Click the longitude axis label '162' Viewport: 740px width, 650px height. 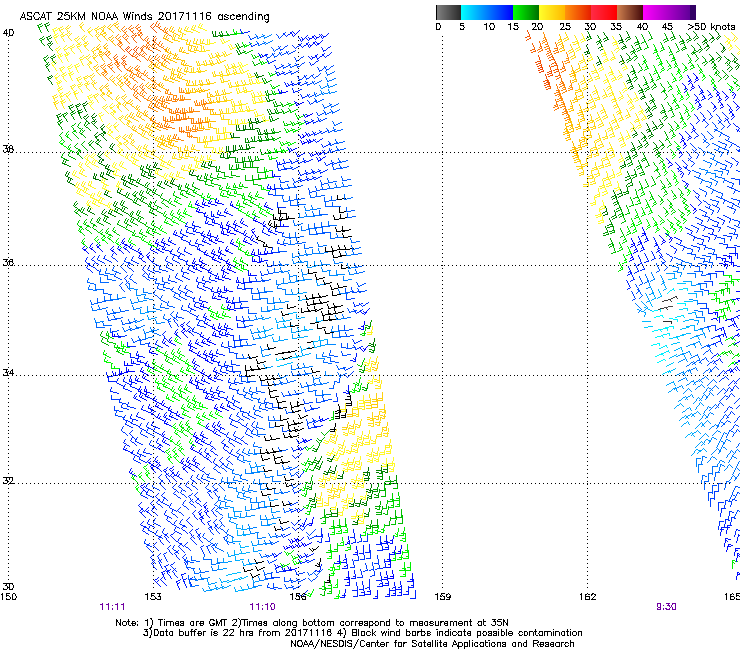coord(588,597)
